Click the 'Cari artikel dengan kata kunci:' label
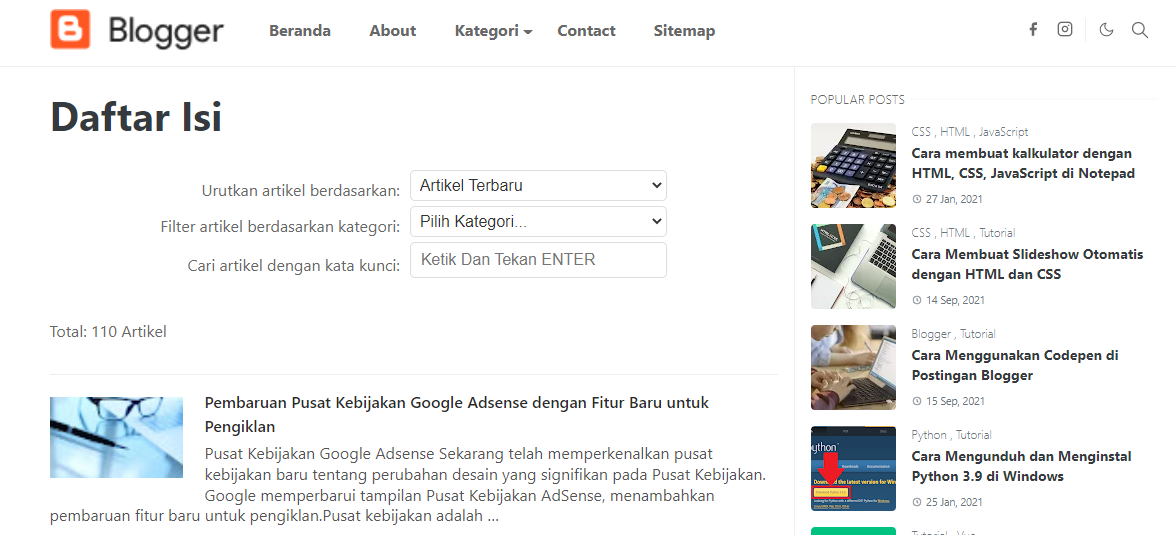Viewport: 1176px width, 535px height. point(294,266)
